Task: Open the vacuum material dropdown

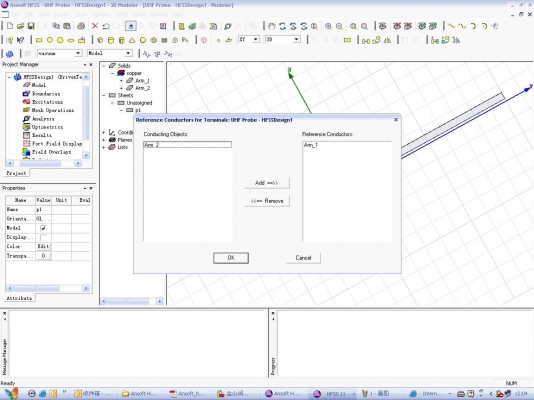Action: tap(78, 53)
